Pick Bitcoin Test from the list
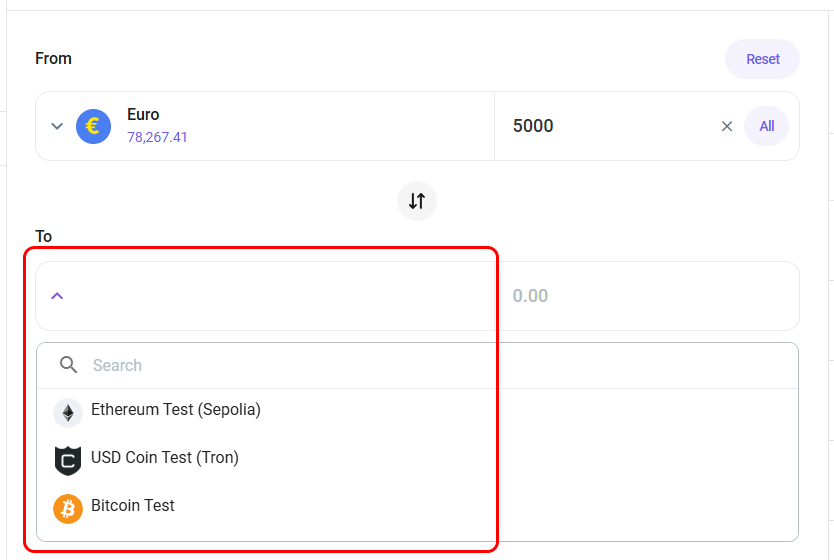834x560 pixels. coord(133,506)
